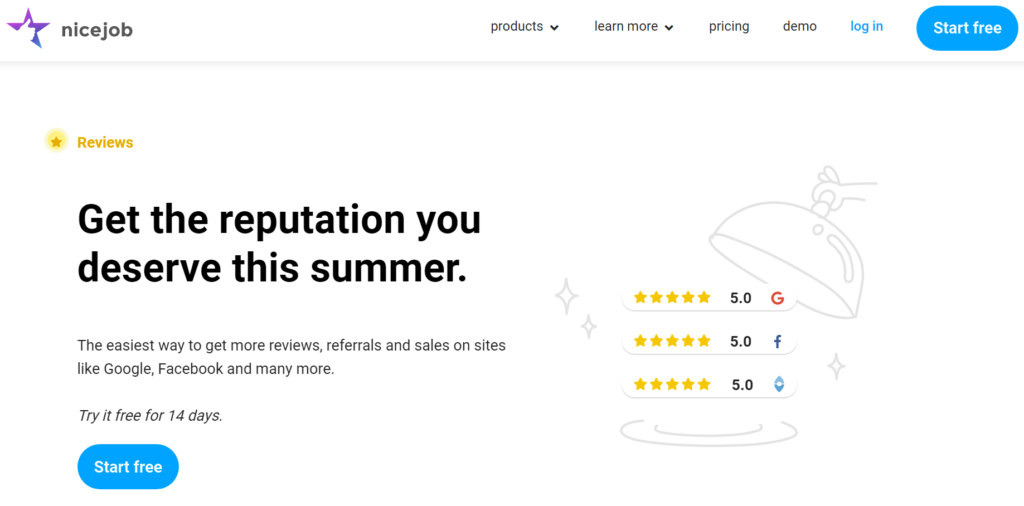Click the five stars in Google rating row

click(672, 298)
